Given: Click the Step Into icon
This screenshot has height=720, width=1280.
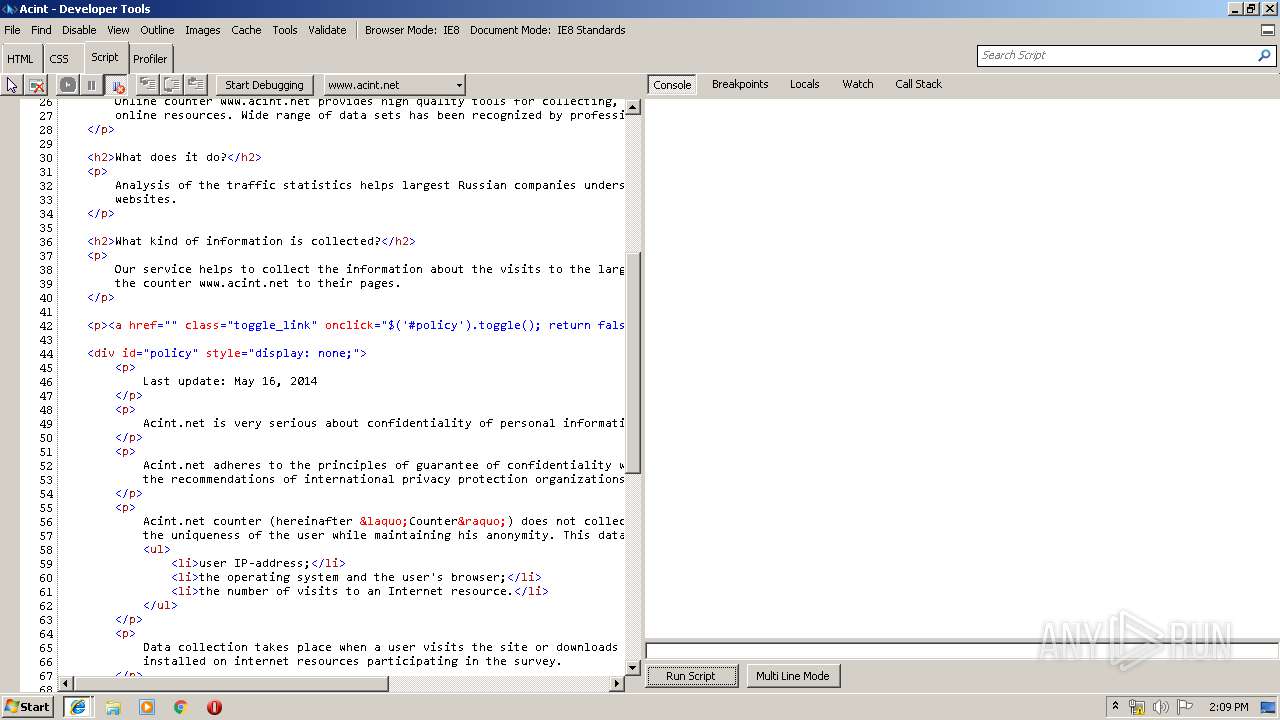Looking at the screenshot, I should click(147, 85).
